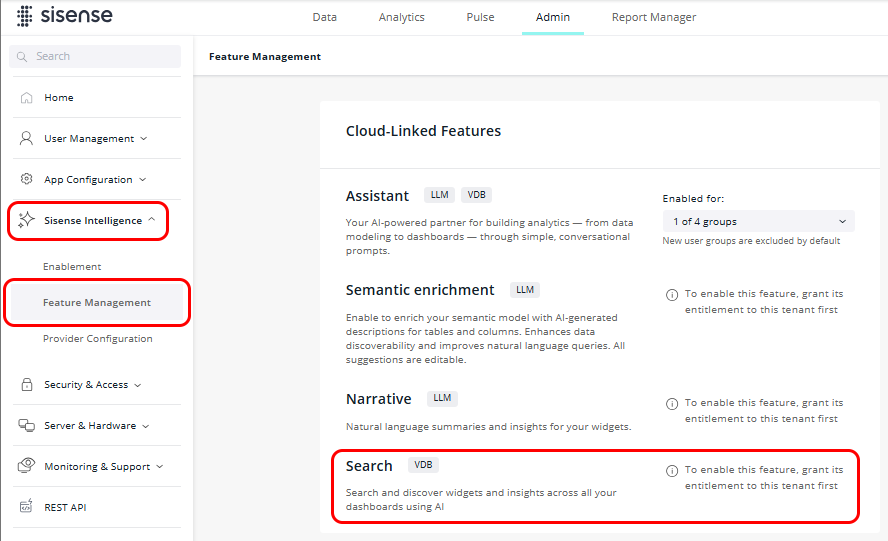The image size is (888, 541).
Task: Click VDB badge next to Search
Action: click(x=423, y=465)
